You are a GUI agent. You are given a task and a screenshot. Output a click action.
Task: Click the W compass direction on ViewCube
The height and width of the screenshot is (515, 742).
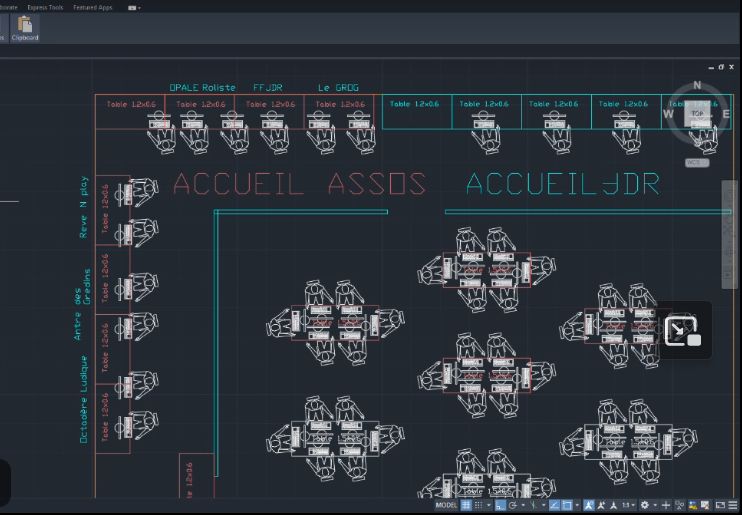tap(668, 114)
